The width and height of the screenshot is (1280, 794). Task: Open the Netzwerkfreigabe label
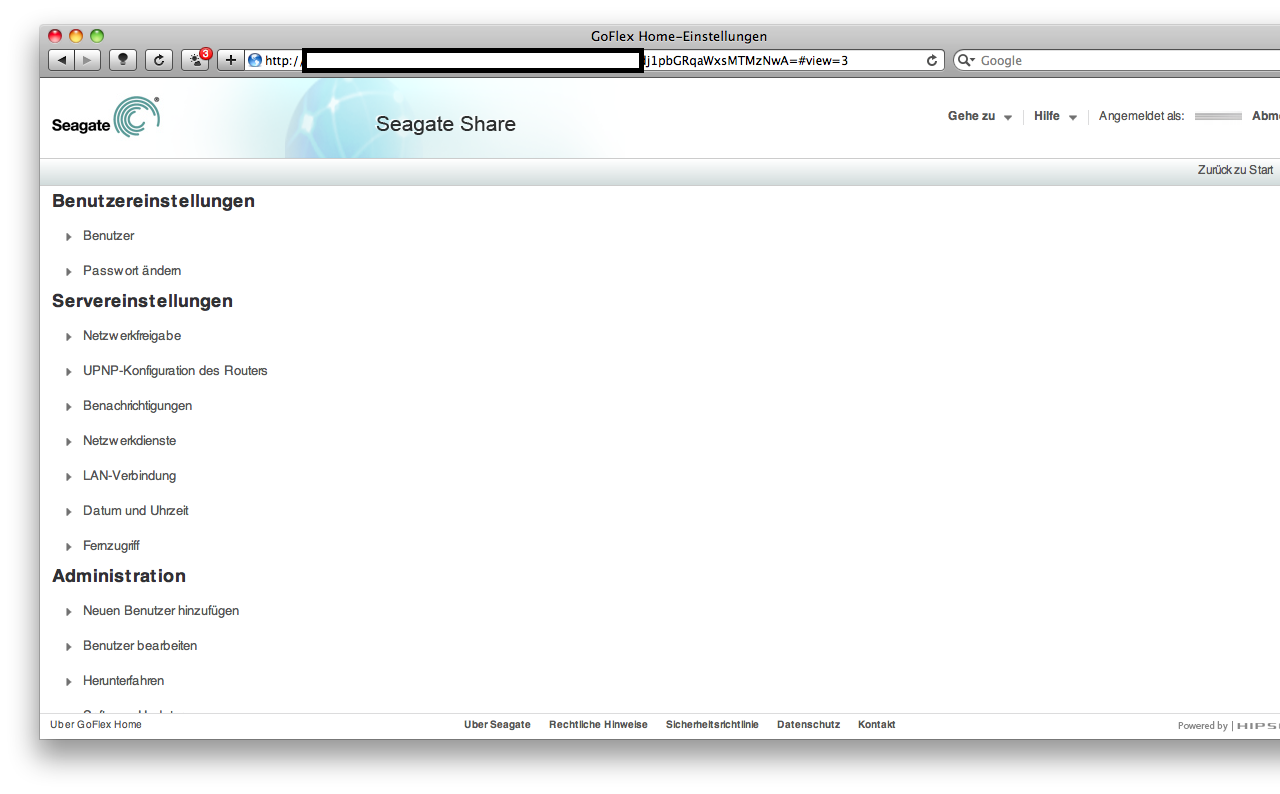coord(132,336)
